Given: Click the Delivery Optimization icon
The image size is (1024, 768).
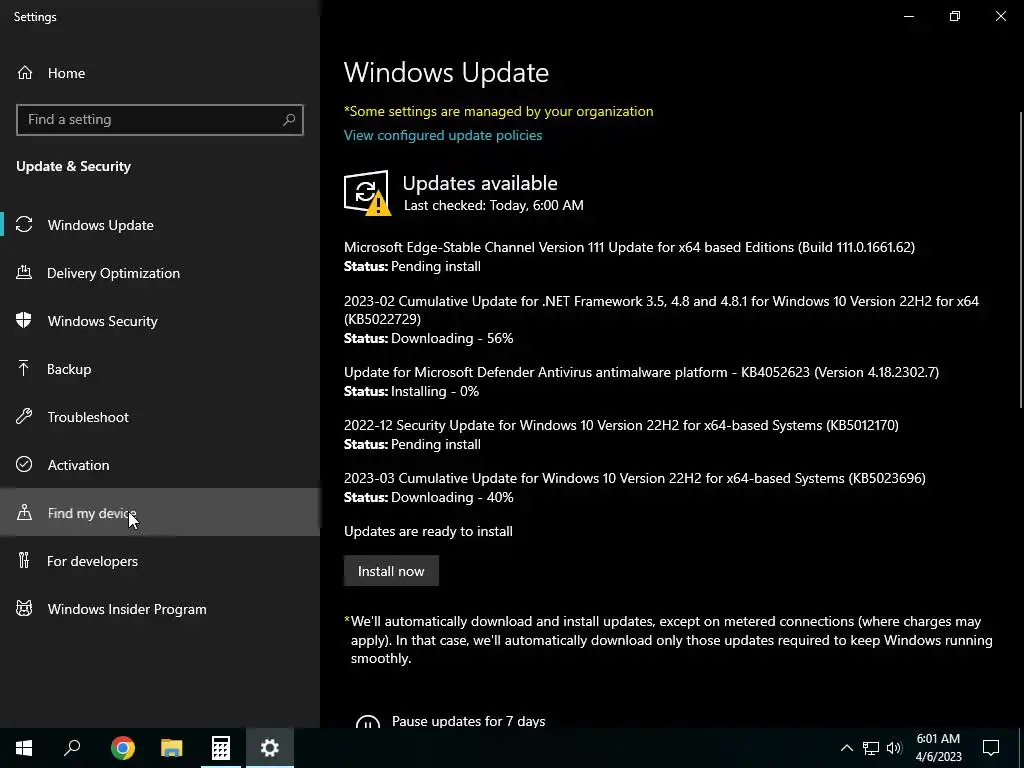Looking at the screenshot, I should click(24, 273).
